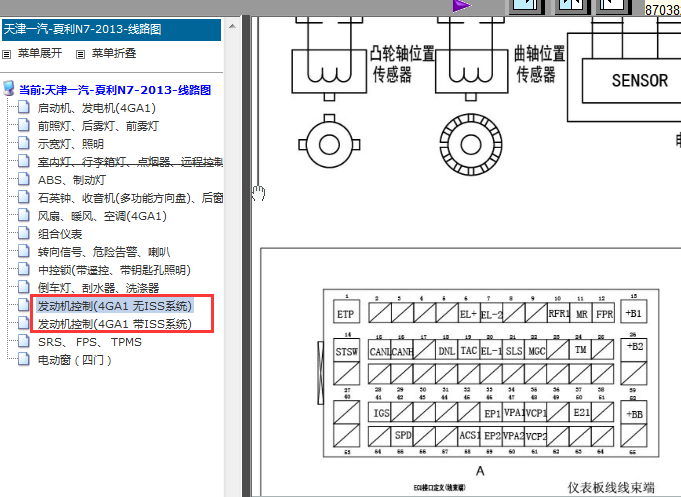681x497 pixels.
Task: Click the E21 pin cell
Action: tap(581, 412)
